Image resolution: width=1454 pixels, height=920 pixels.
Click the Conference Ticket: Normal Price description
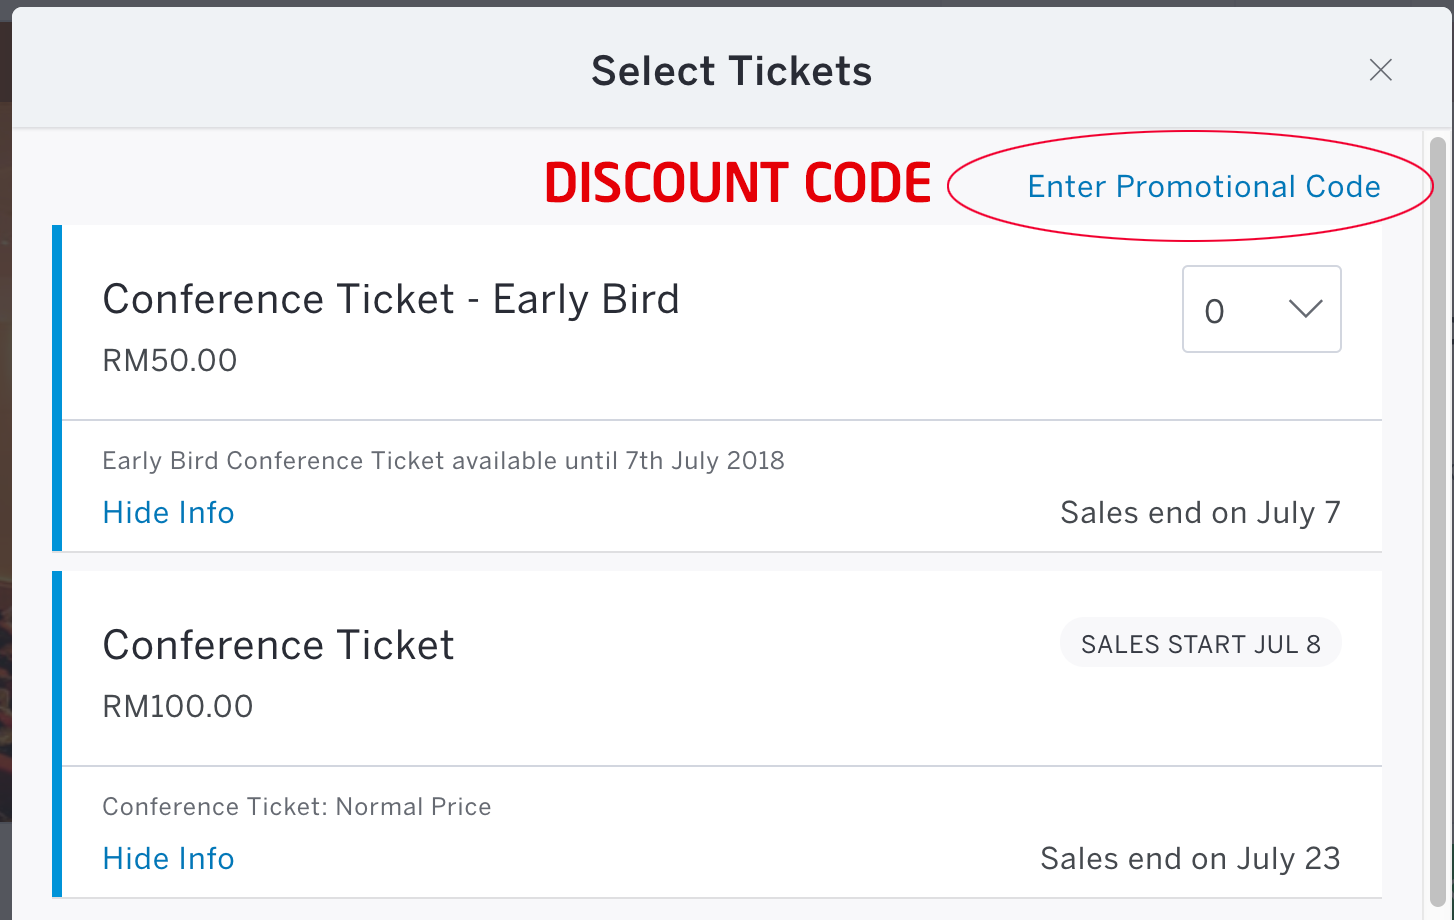tap(297, 807)
